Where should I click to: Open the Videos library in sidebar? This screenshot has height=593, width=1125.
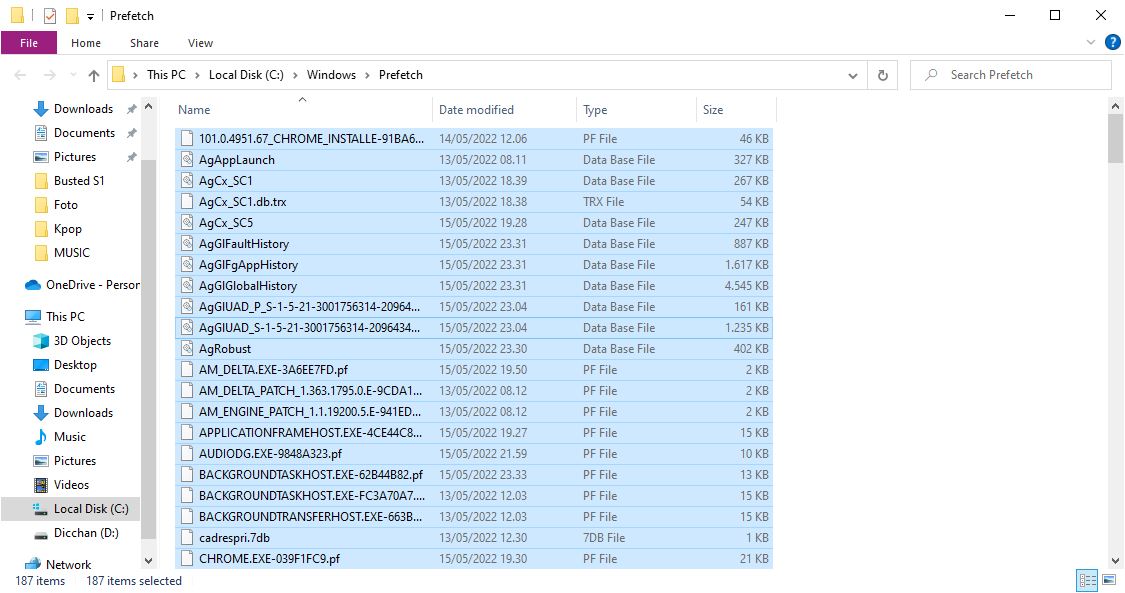click(x=70, y=485)
